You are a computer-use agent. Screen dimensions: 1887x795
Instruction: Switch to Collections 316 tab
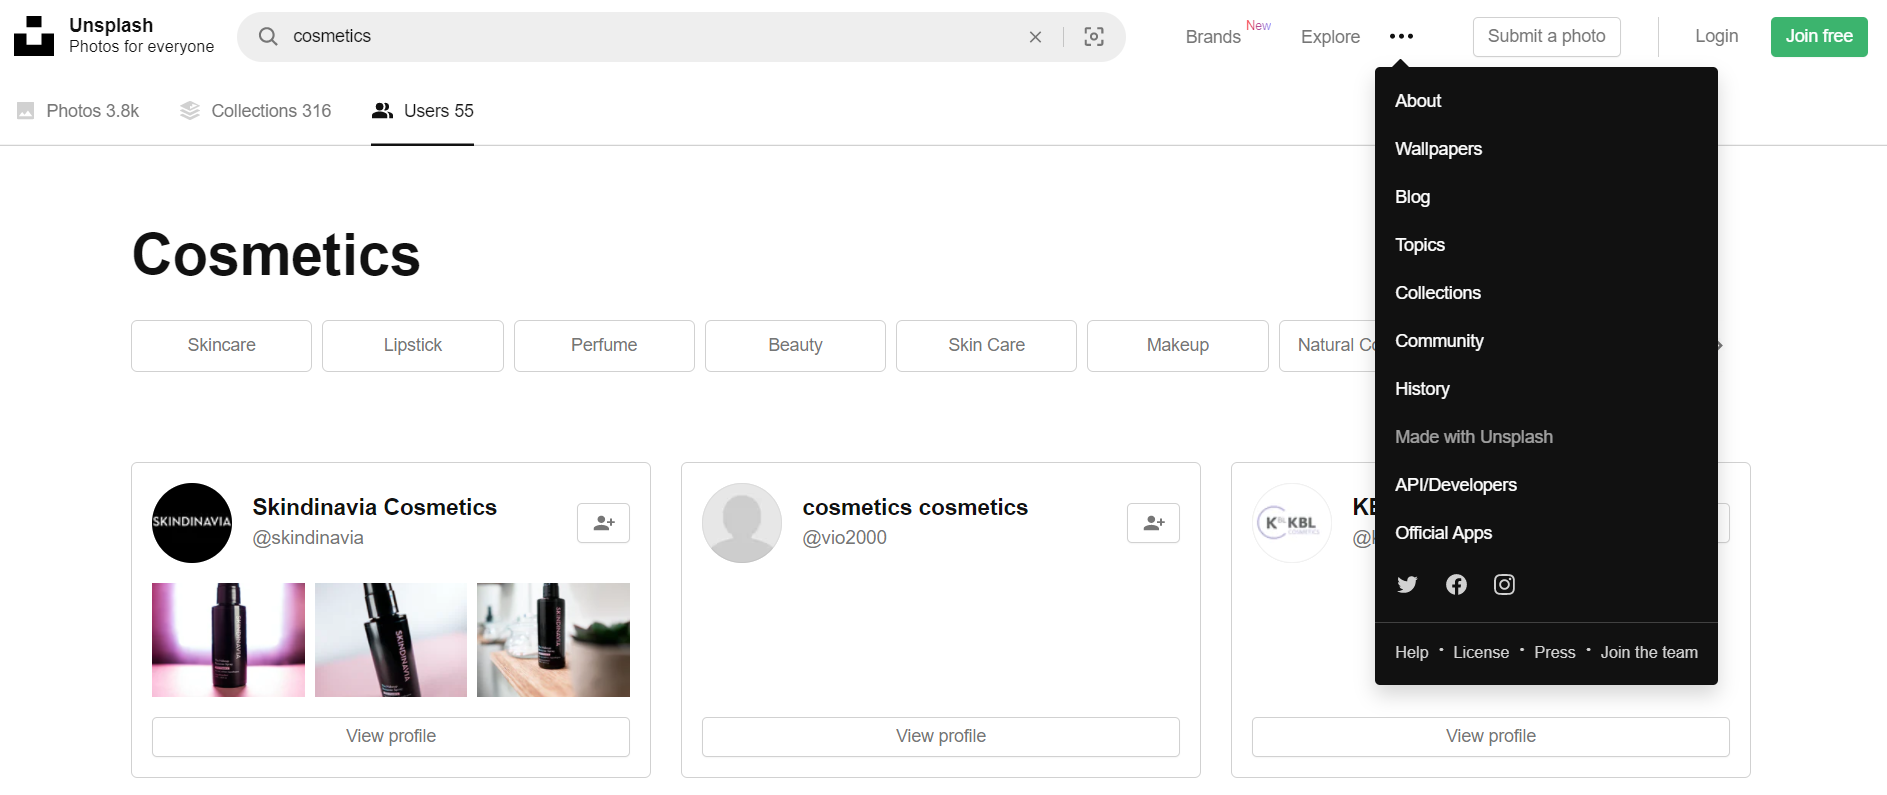[256, 111]
